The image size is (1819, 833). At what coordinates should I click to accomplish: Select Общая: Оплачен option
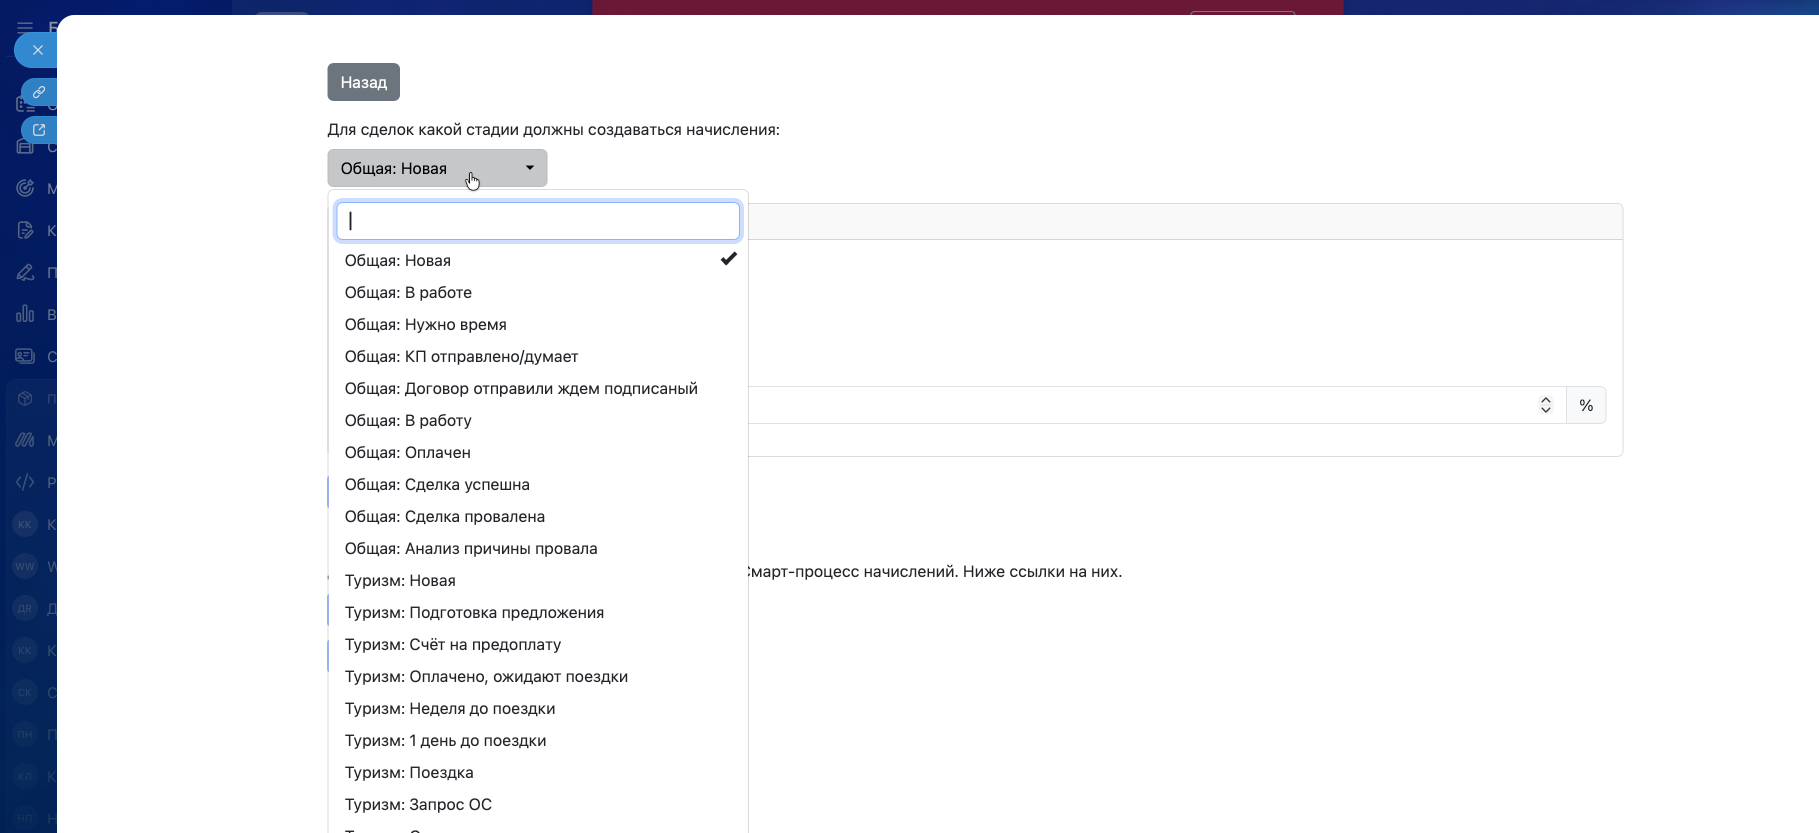click(538, 452)
